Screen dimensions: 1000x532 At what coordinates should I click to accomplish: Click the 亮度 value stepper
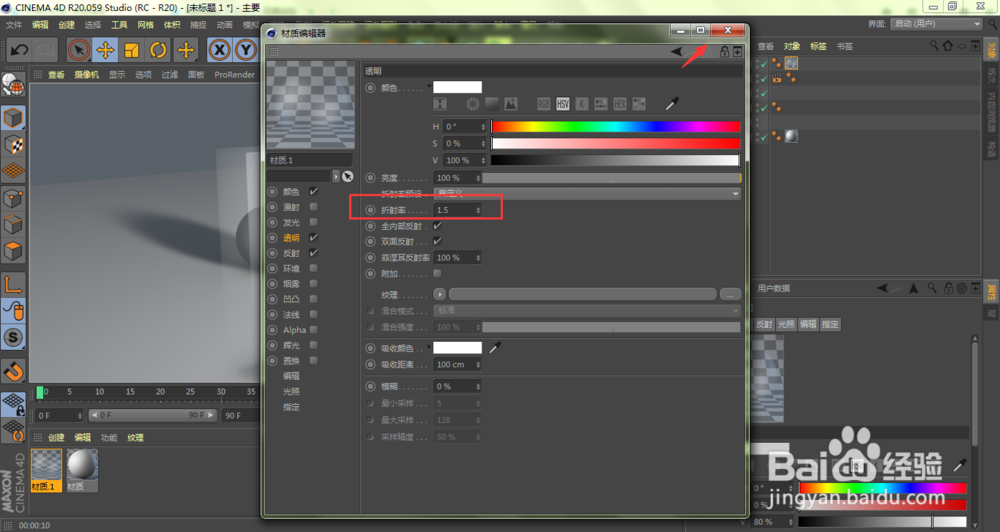pos(478,178)
